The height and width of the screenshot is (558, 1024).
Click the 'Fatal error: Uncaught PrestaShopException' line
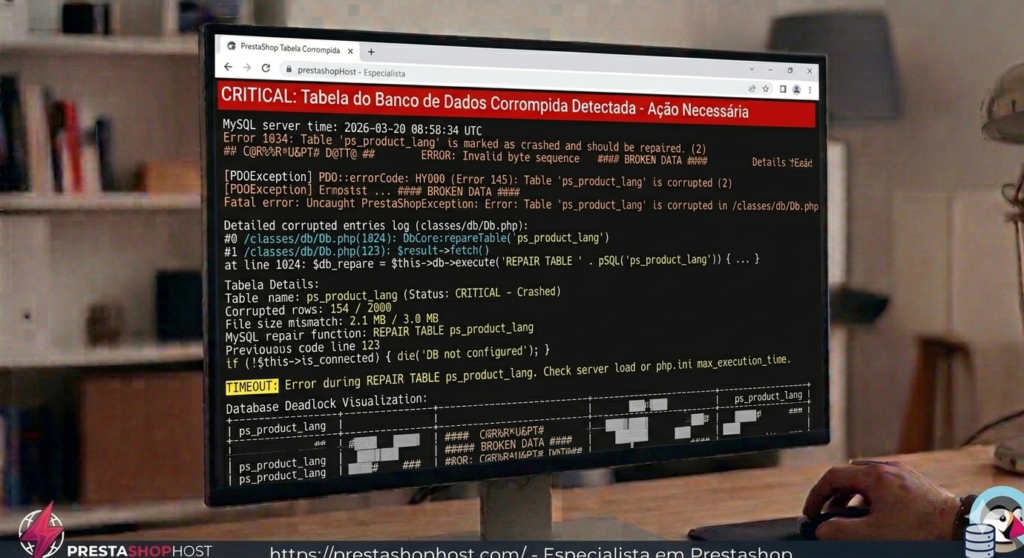point(520,205)
